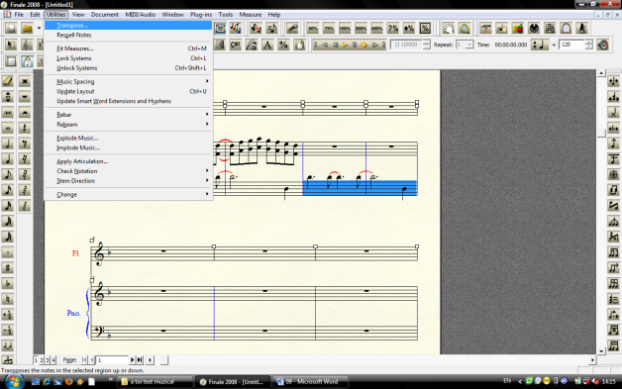Open the dropdown arrow beside Open icon
This screenshot has width=622, height=389.
point(39,29)
